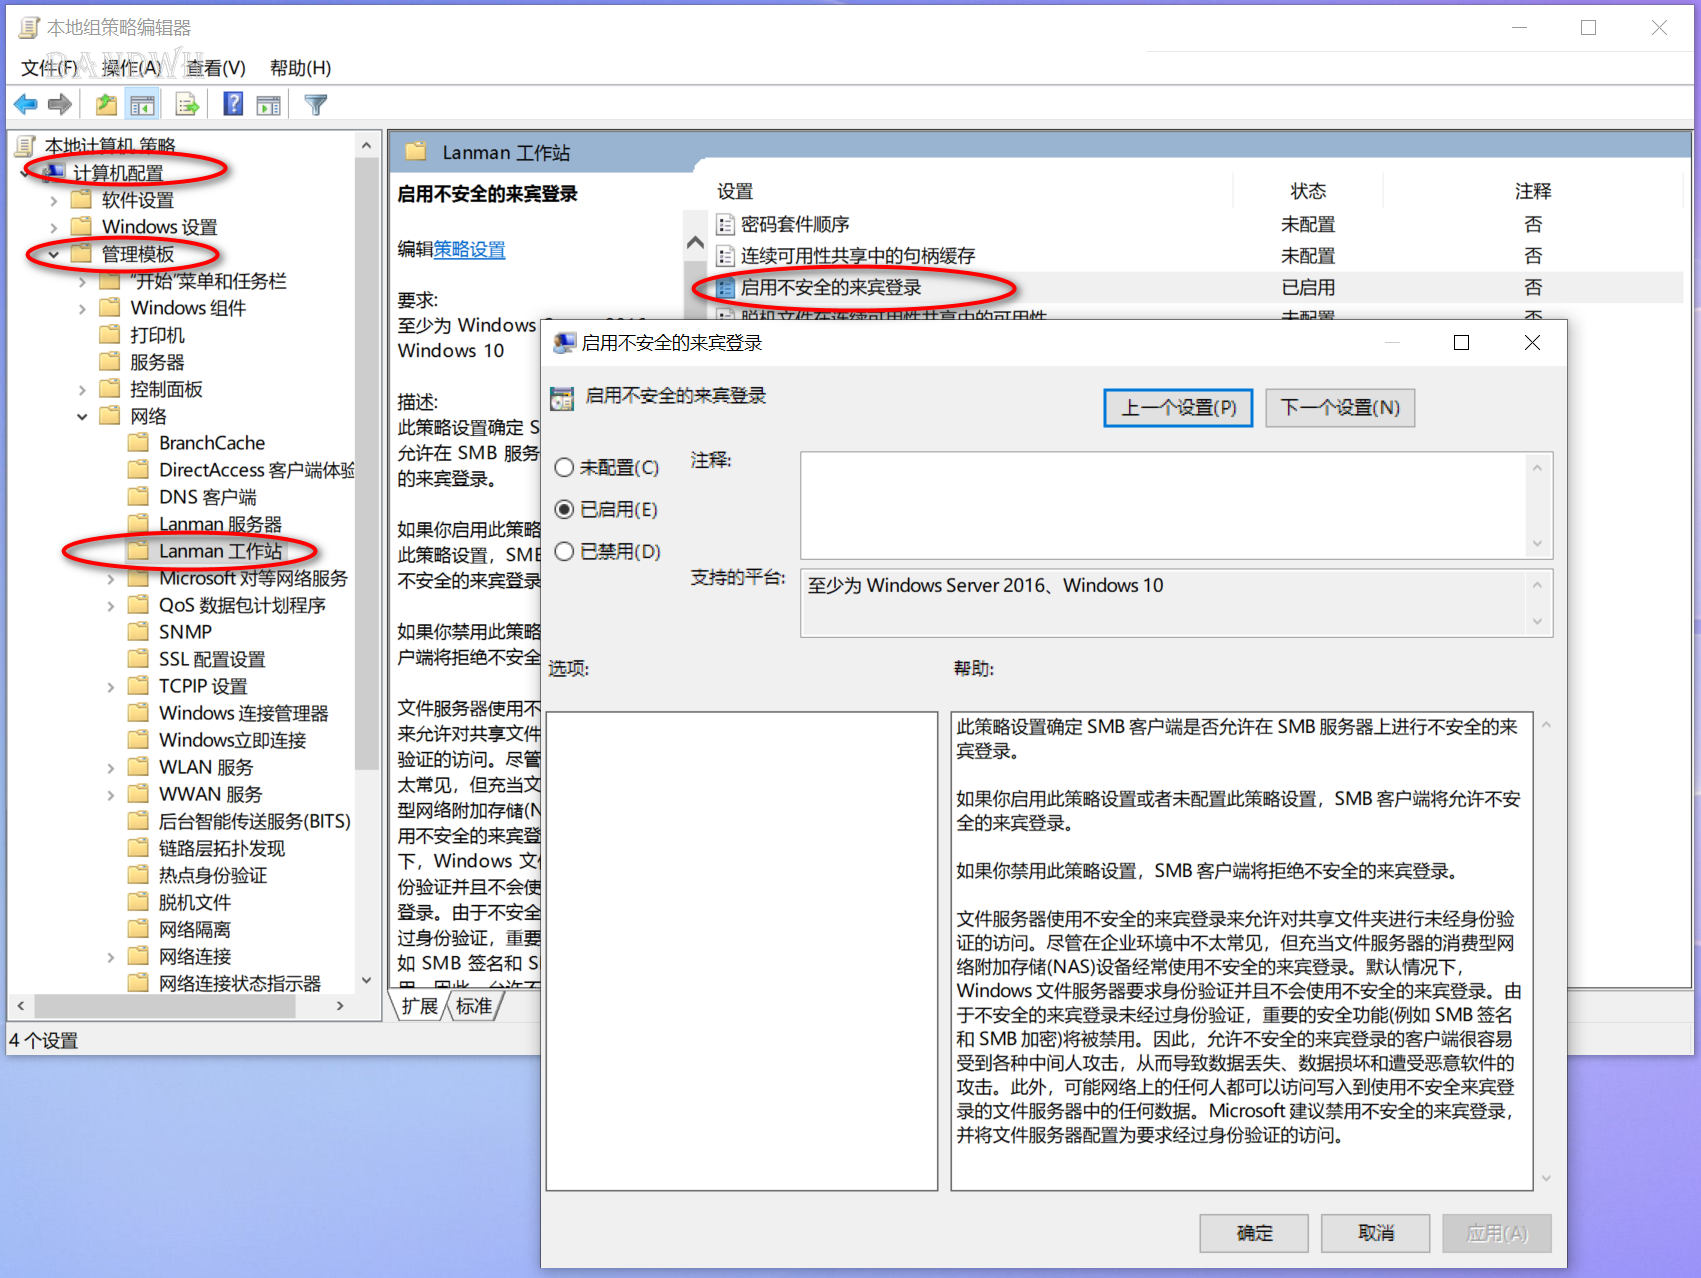
Task: Click the Export list toolbar icon
Action: [x=187, y=104]
